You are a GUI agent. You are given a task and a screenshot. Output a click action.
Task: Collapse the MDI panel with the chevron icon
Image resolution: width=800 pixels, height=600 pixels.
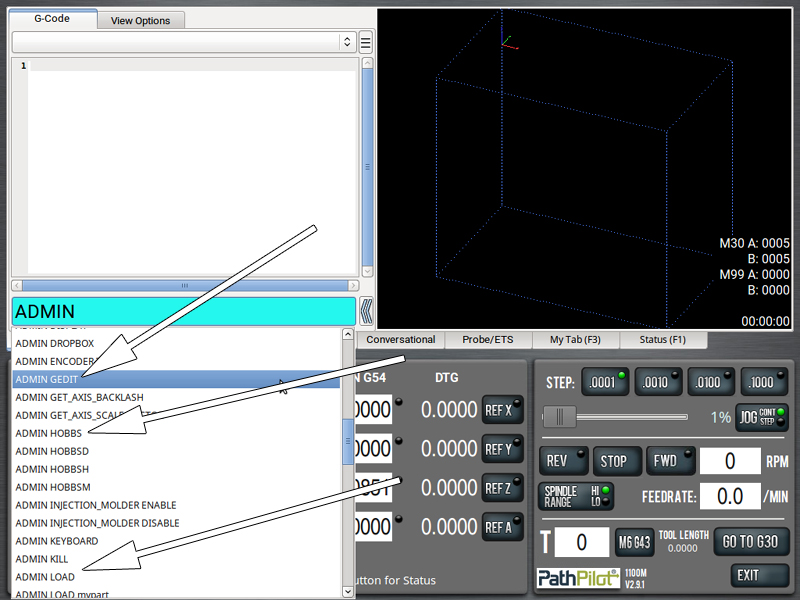click(x=367, y=311)
